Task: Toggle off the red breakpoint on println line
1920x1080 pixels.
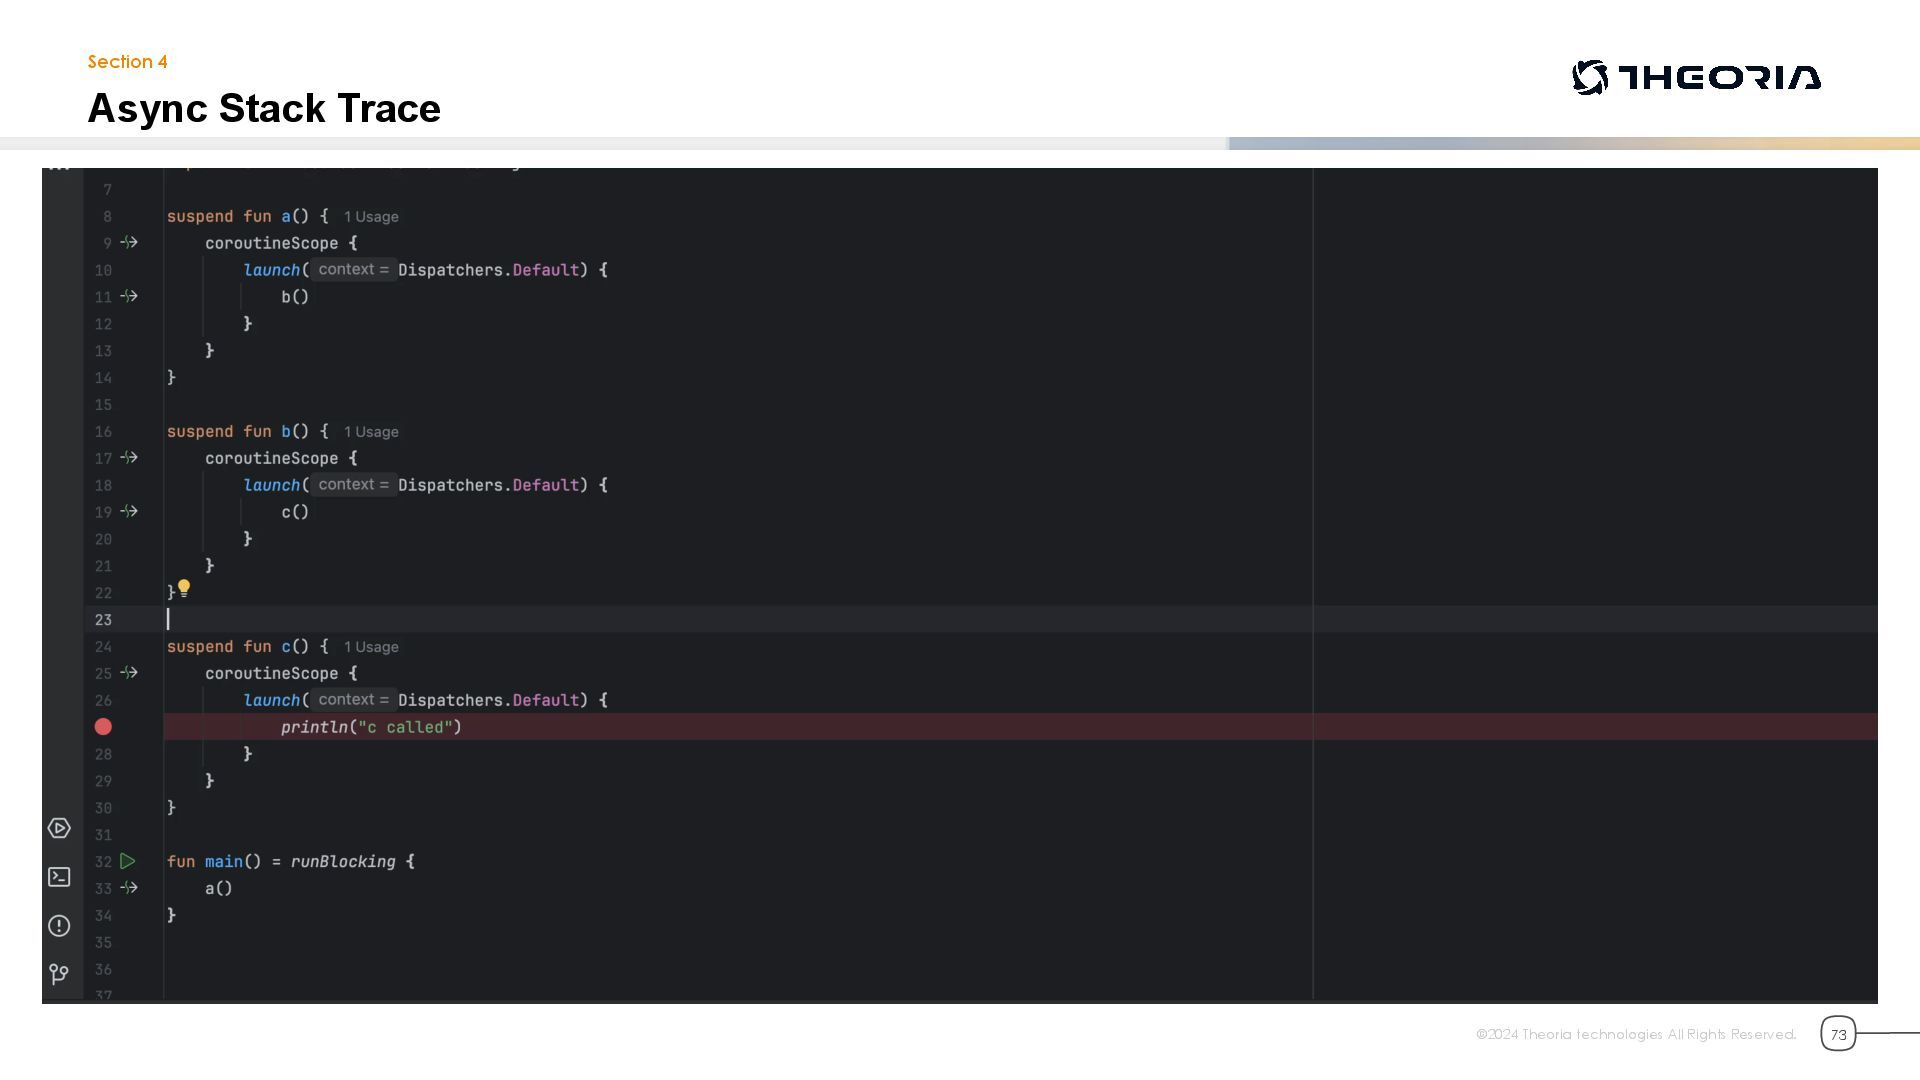Action: [x=103, y=727]
